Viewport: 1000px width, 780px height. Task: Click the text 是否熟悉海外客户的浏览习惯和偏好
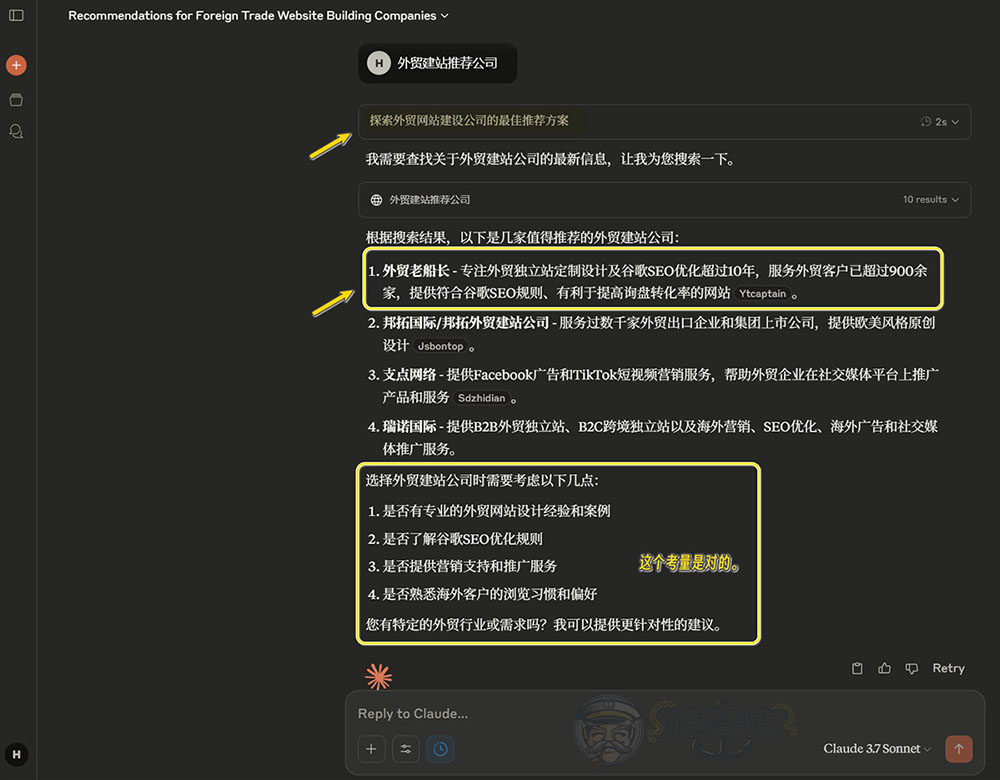pyautogui.click(x=490, y=594)
